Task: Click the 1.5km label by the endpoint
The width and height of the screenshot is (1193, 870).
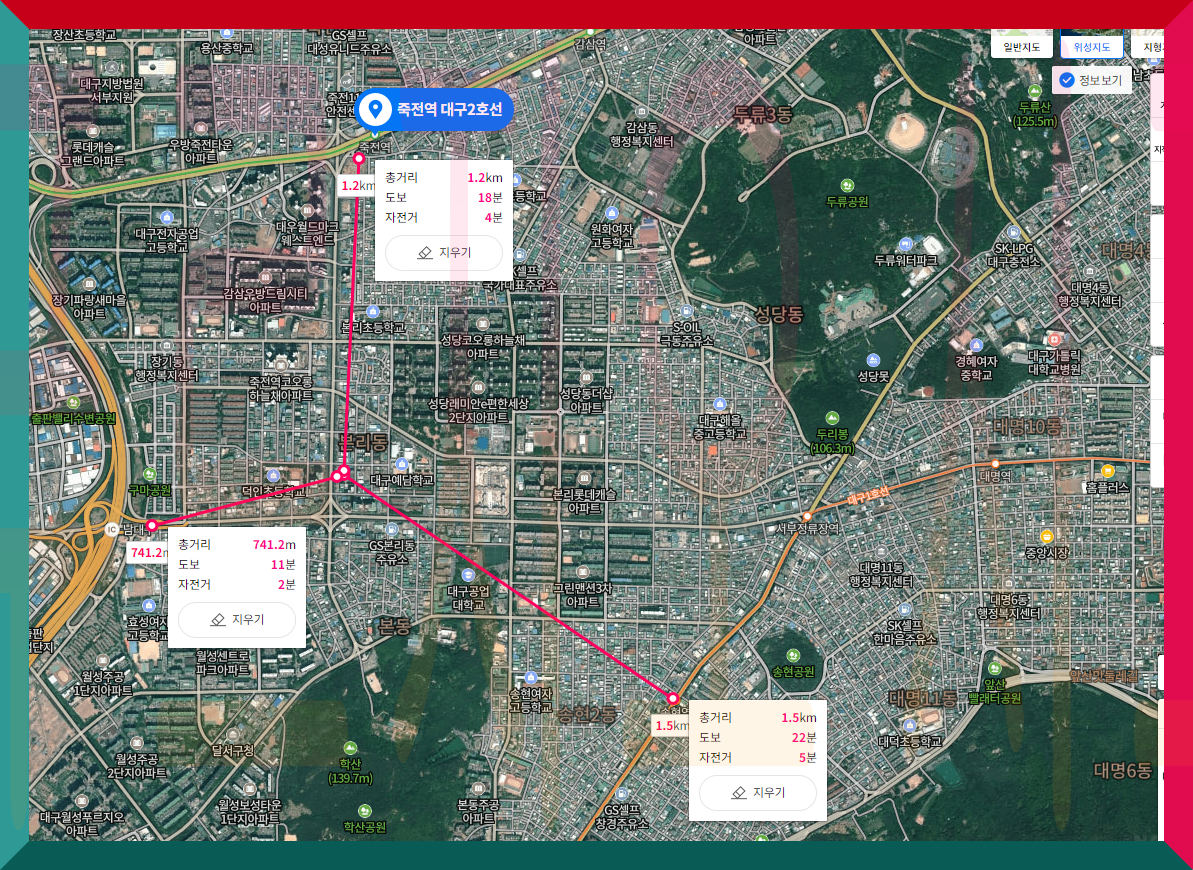Action: click(x=671, y=725)
